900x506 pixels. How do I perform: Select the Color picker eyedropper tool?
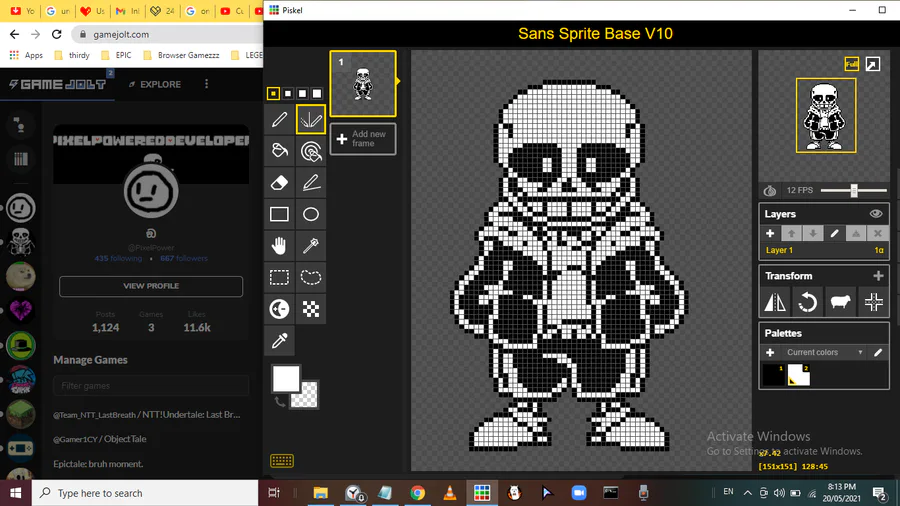[280, 340]
